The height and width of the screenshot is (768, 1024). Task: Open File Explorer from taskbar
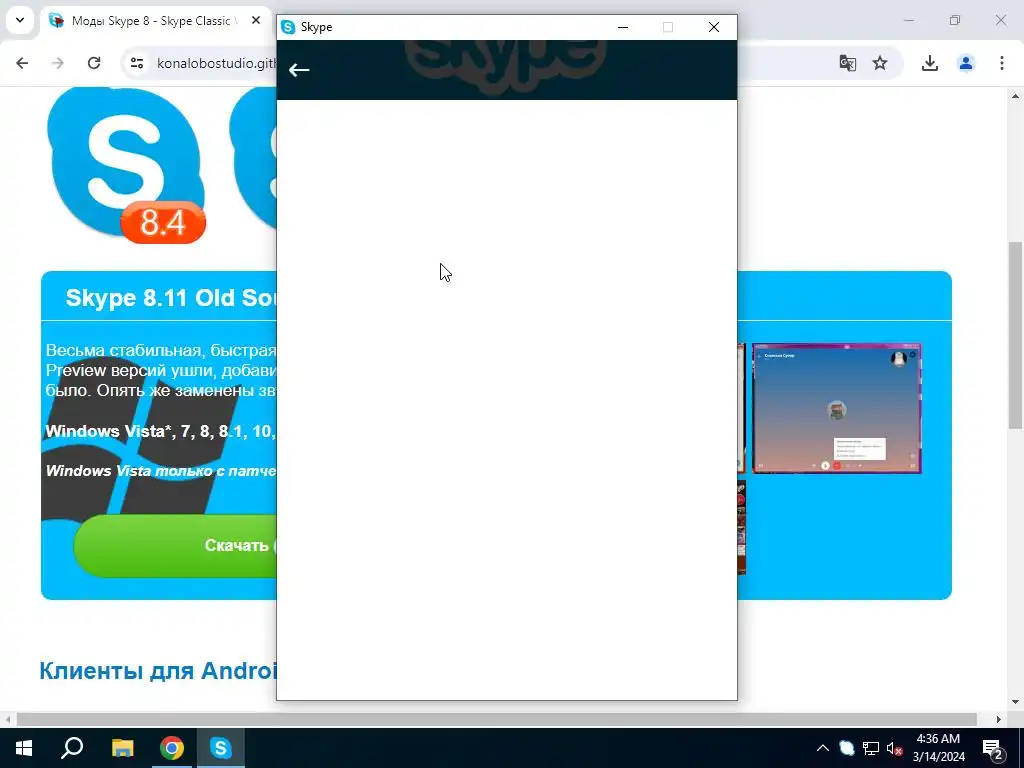tap(123, 748)
